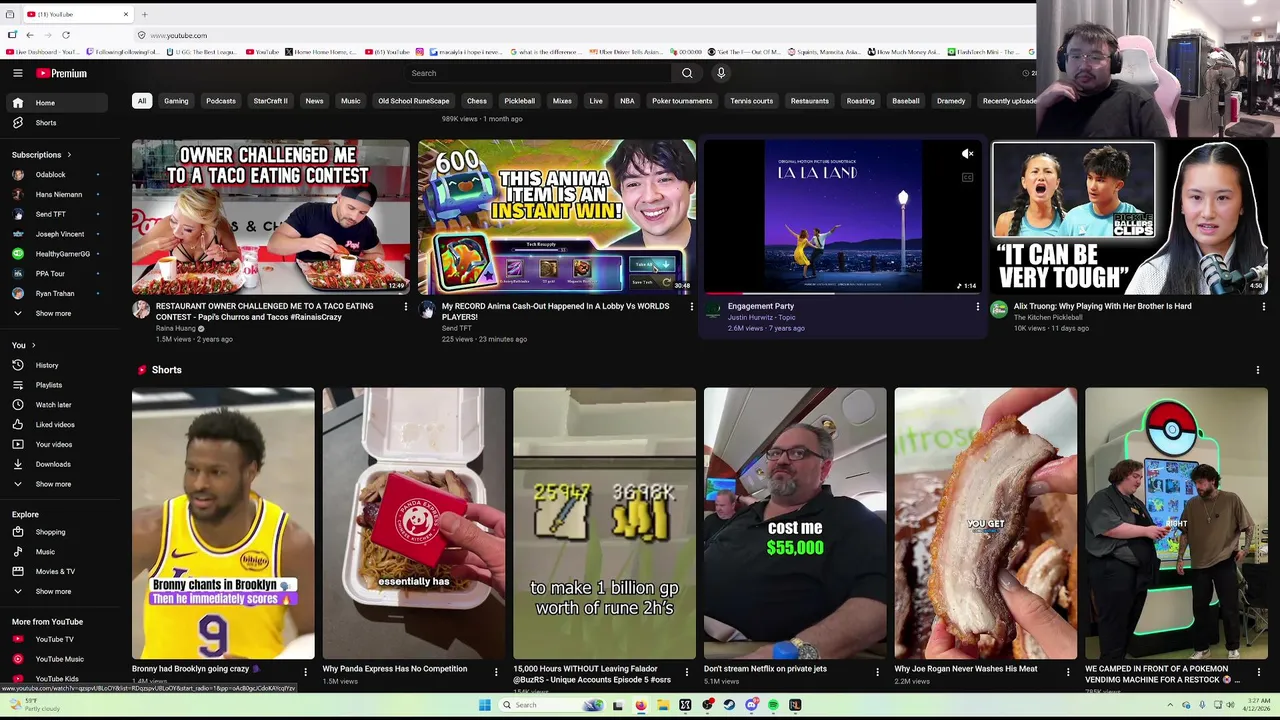Open options for Panda Express short
The height and width of the screenshot is (720, 1280).
(496, 672)
